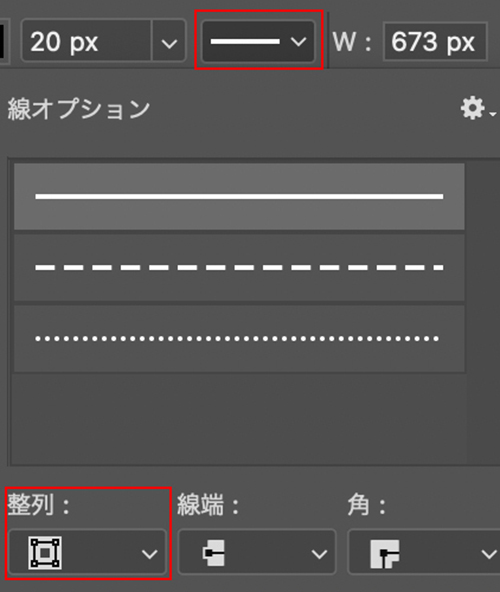Image resolution: width=500 pixels, height=592 pixels.
Task: Open the gear menu in 線オプション panel
Action: pos(477,109)
